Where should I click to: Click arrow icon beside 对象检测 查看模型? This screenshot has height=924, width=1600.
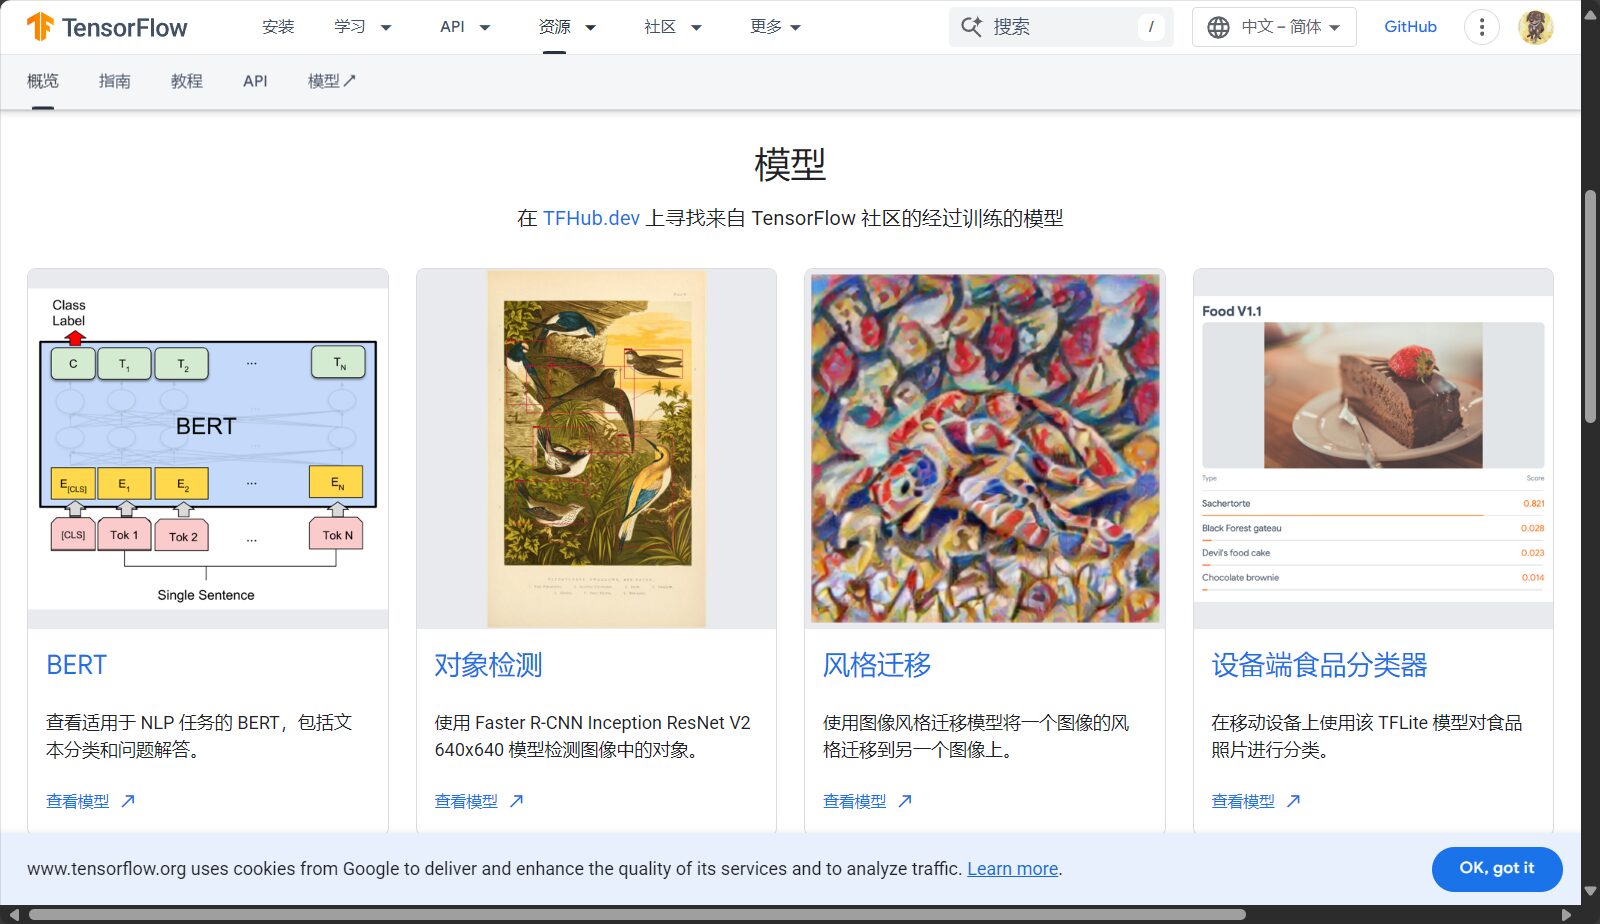pos(516,801)
